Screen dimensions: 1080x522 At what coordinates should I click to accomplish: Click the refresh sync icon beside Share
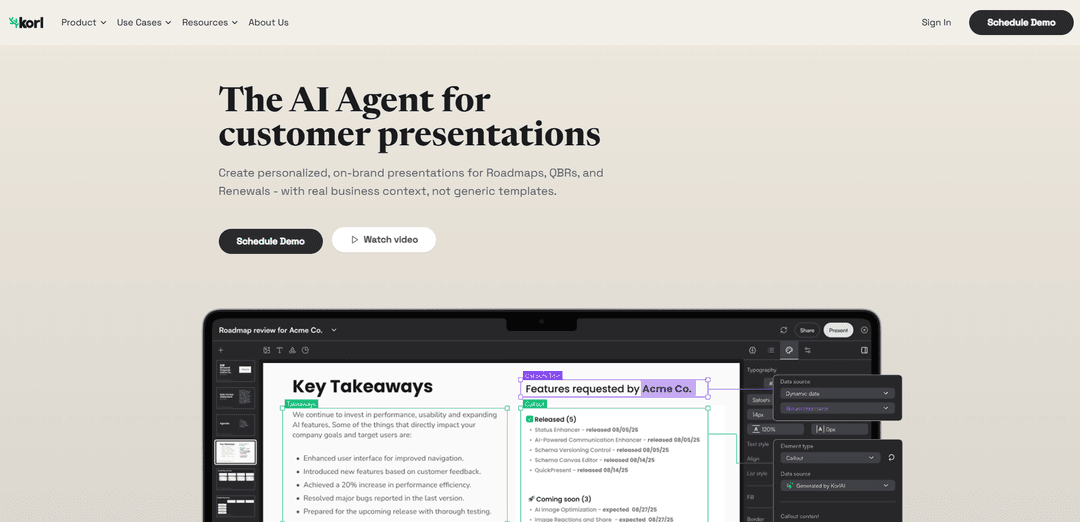pos(784,330)
